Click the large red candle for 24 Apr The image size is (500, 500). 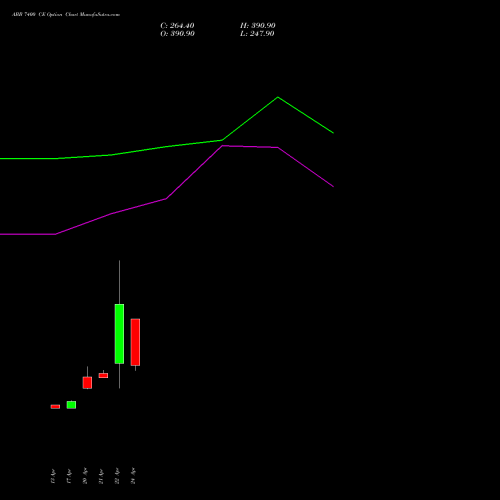point(135,342)
